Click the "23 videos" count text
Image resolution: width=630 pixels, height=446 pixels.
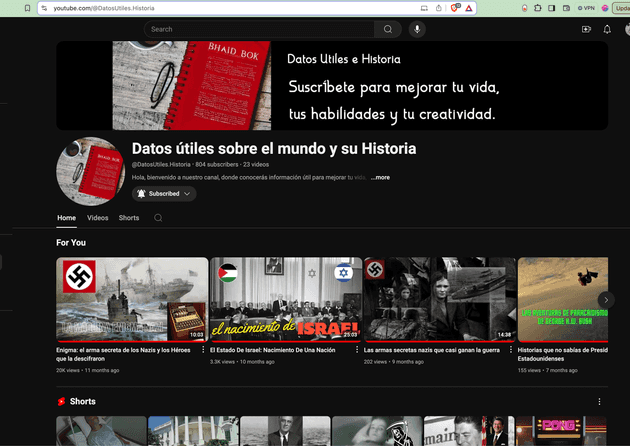click(256, 164)
